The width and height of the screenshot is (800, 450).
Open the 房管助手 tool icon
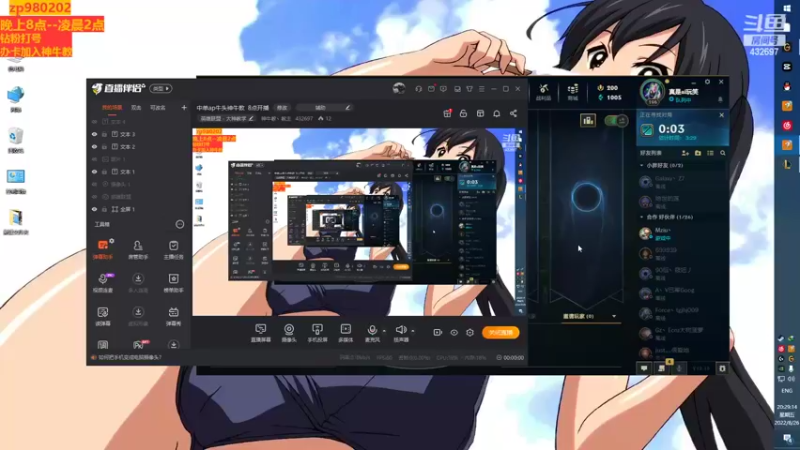click(138, 249)
